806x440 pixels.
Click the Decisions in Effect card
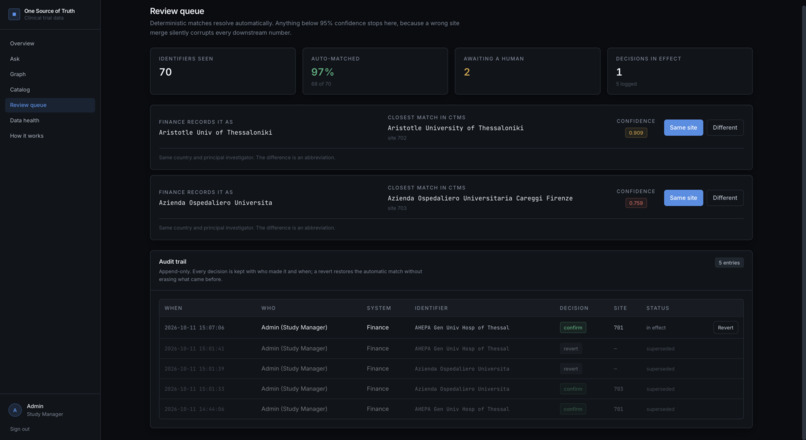coord(680,71)
